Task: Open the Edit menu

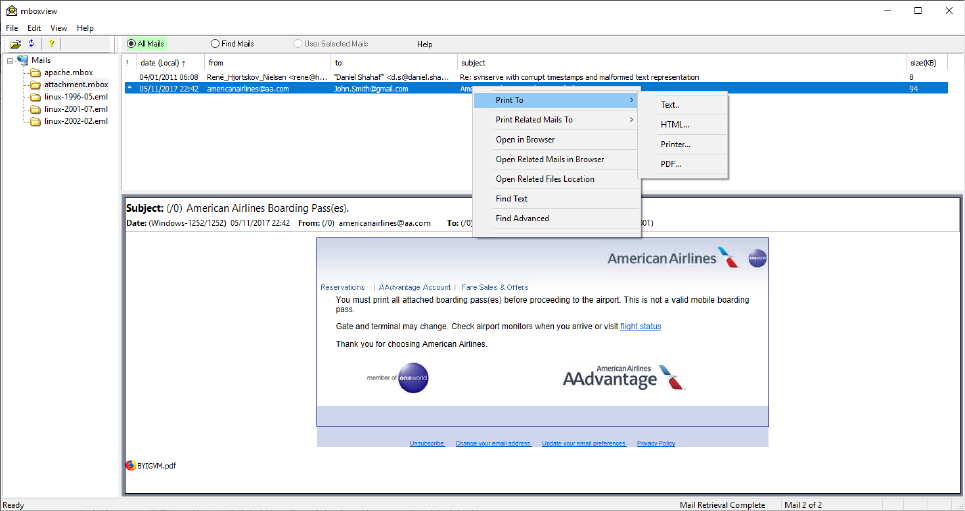Action: [34, 28]
